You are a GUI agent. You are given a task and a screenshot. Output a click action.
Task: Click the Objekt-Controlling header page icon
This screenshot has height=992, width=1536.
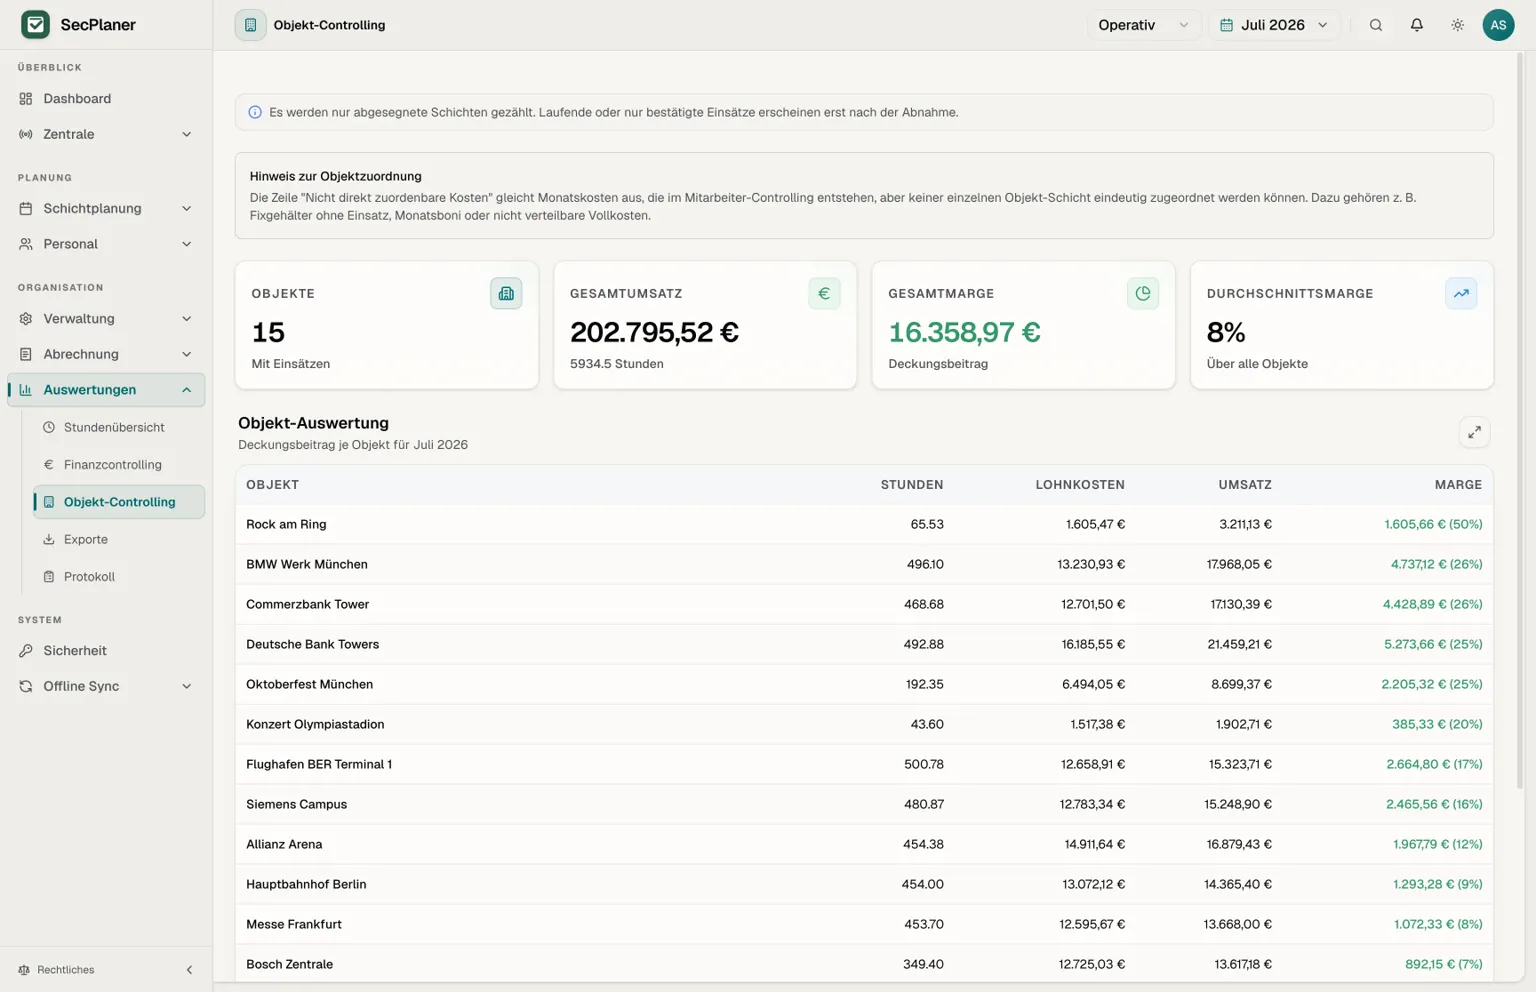point(250,25)
